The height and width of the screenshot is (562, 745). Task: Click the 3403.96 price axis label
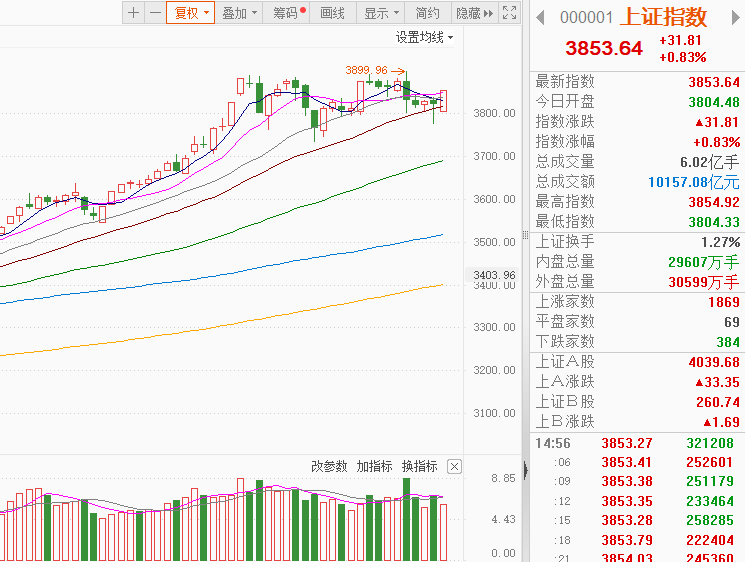coord(494,275)
